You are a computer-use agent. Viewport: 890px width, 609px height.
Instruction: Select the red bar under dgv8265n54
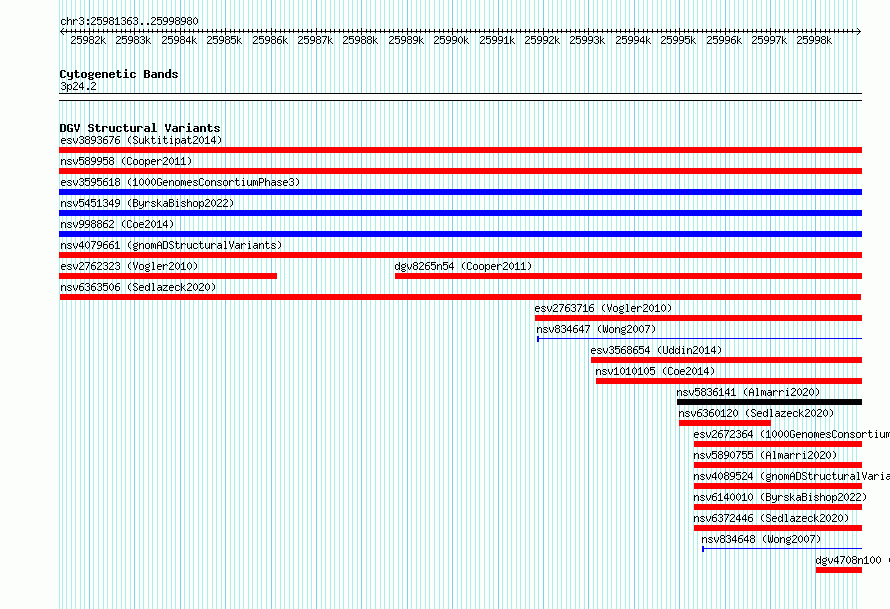tap(628, 276)
